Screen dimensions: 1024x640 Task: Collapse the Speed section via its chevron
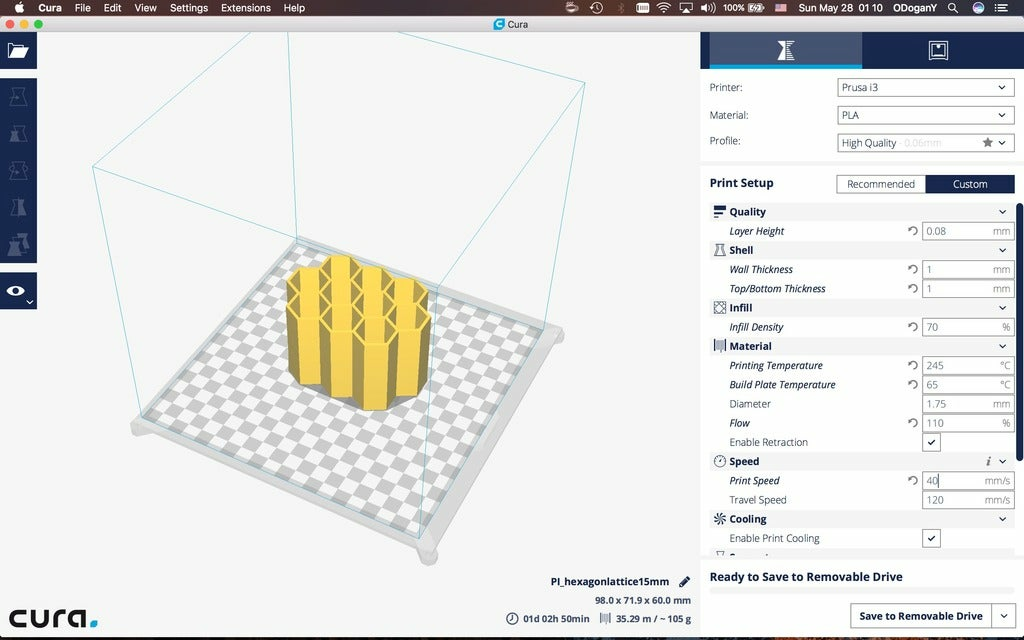coord(1002,461)
